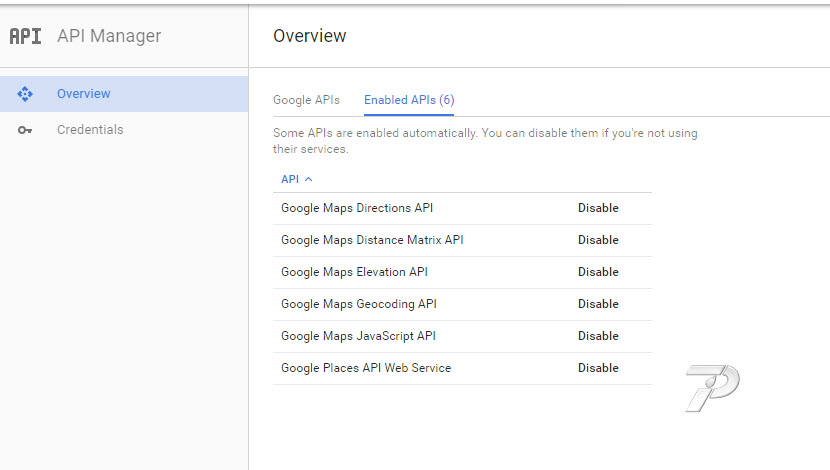The height and width of the screenshot is (470, 830).
Task: Click the API Manager title text
Action: [109, 36]
